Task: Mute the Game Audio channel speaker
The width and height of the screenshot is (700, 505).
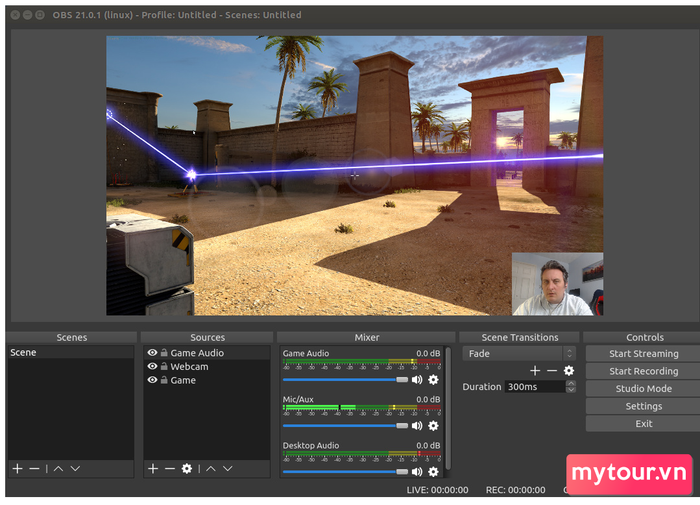Action: click(417, 380)
